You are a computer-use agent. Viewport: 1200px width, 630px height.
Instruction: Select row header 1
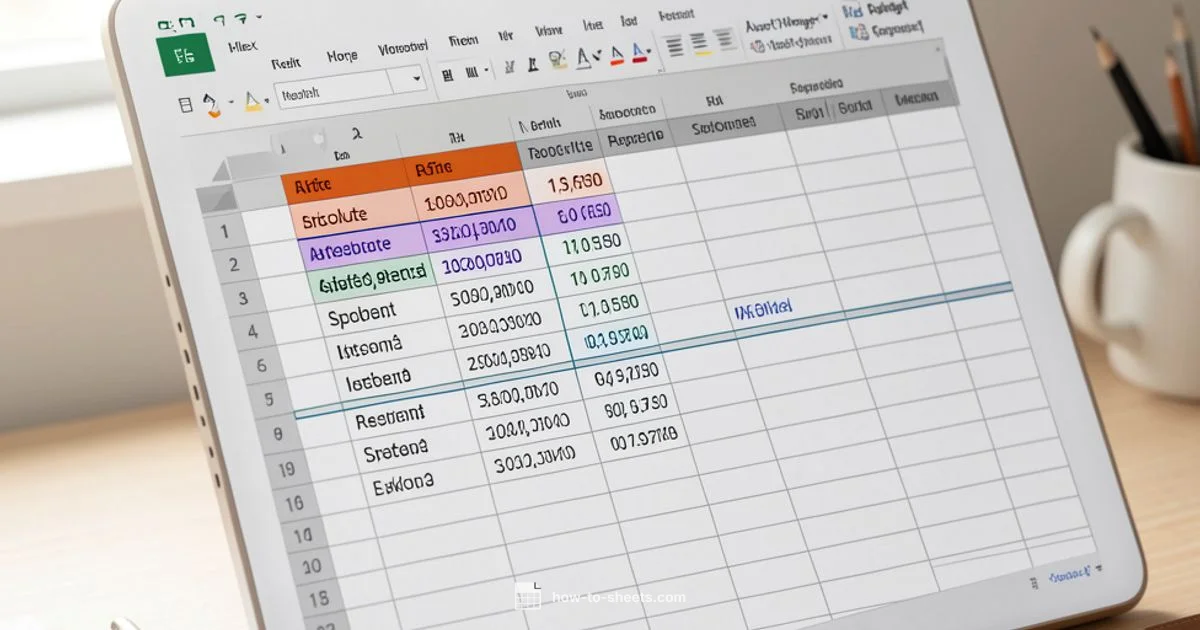point(226,231)
